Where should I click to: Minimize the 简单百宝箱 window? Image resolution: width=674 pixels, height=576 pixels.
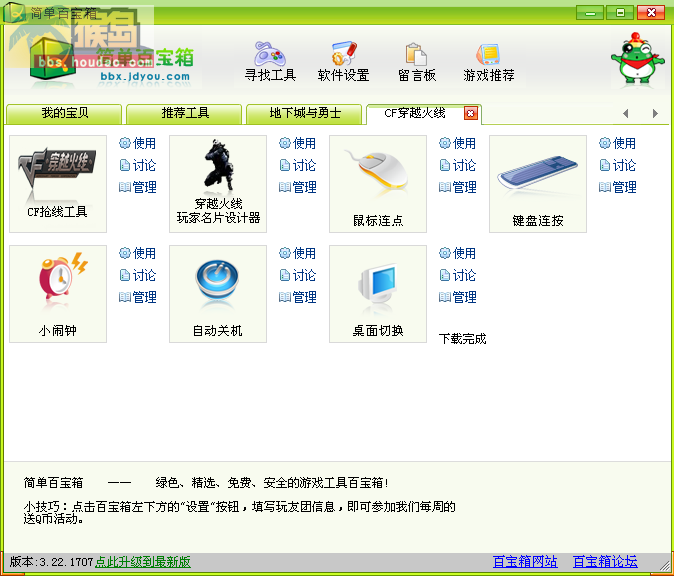coord(590,13)
